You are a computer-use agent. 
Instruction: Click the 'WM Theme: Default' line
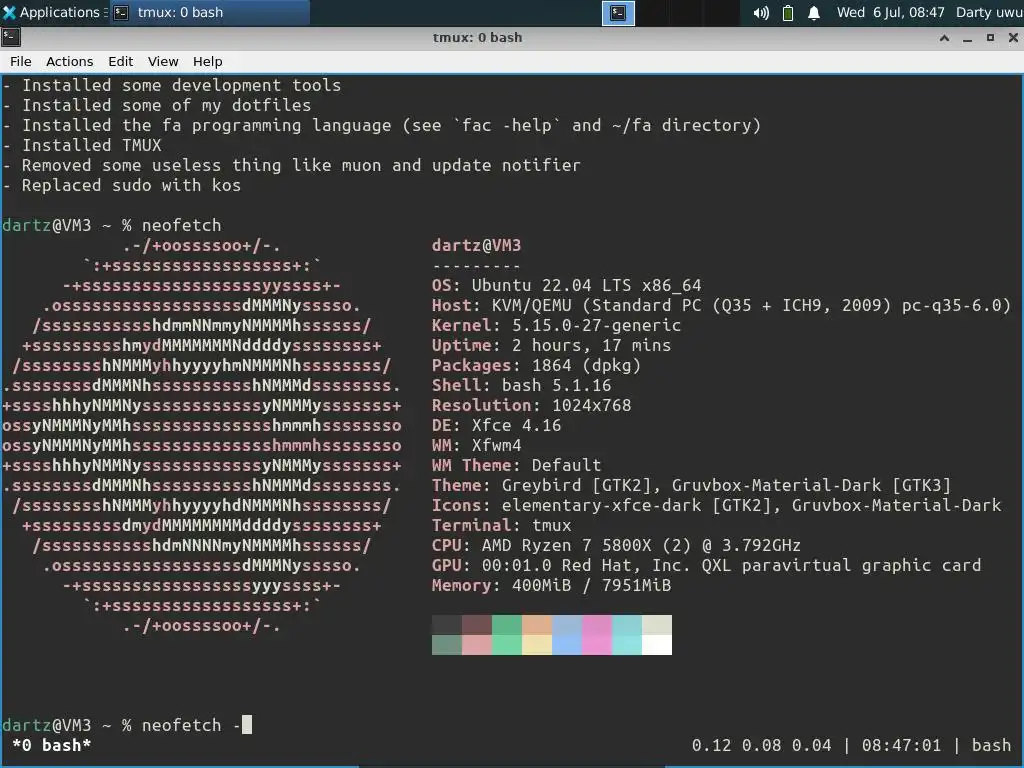[516, 466]
